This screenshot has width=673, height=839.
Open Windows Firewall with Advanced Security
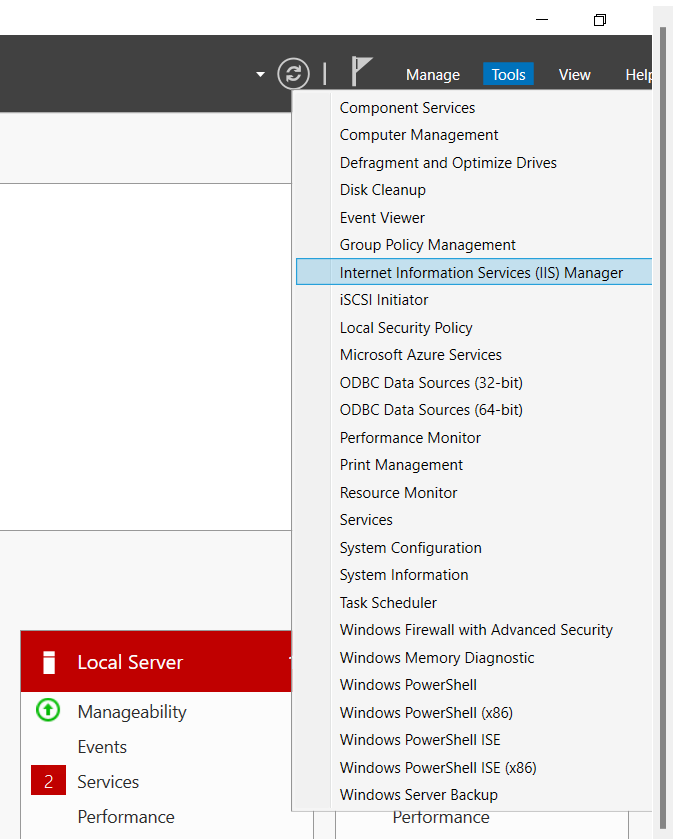coord(474,630)
